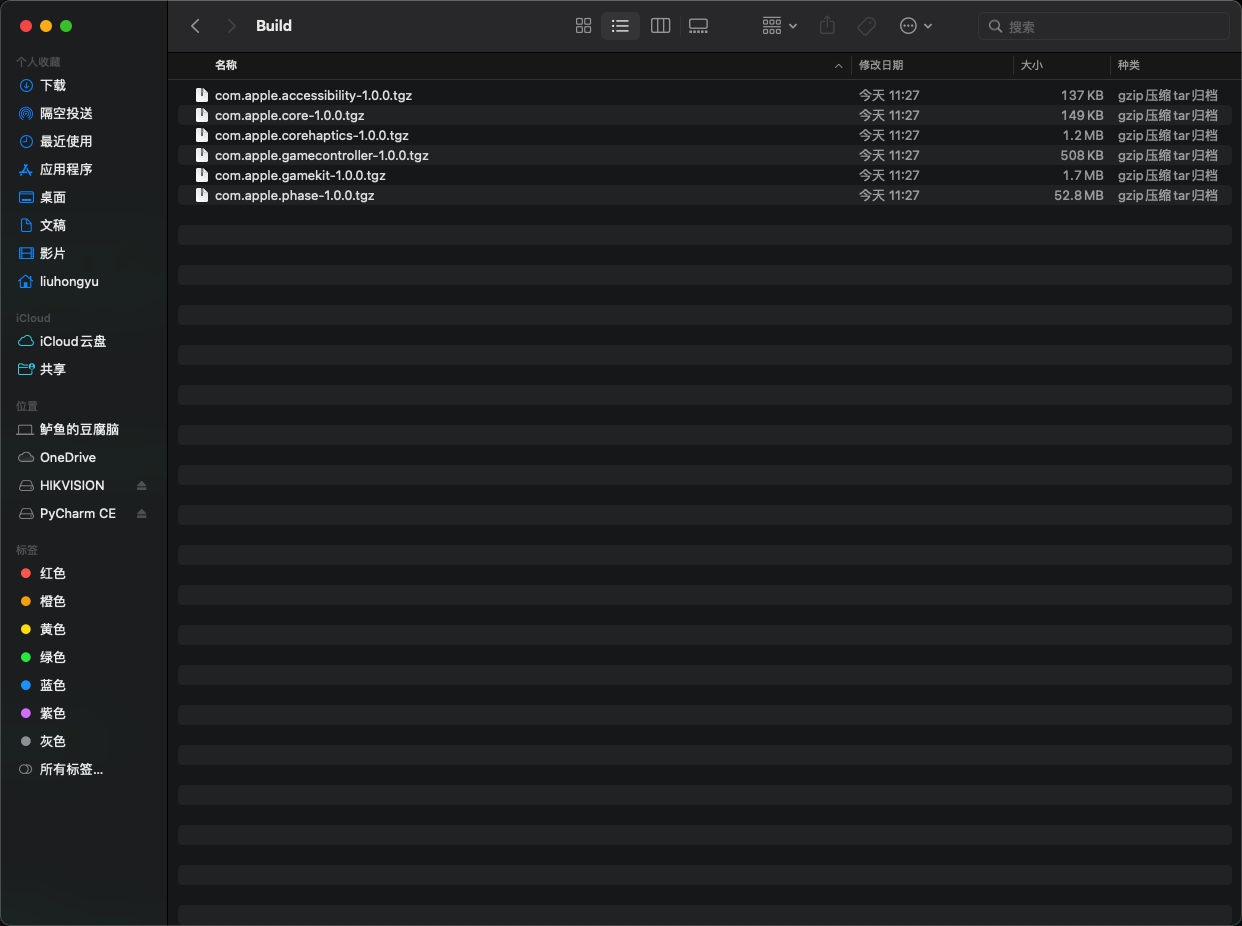Sort by the 名称 column header

point(226,65)
